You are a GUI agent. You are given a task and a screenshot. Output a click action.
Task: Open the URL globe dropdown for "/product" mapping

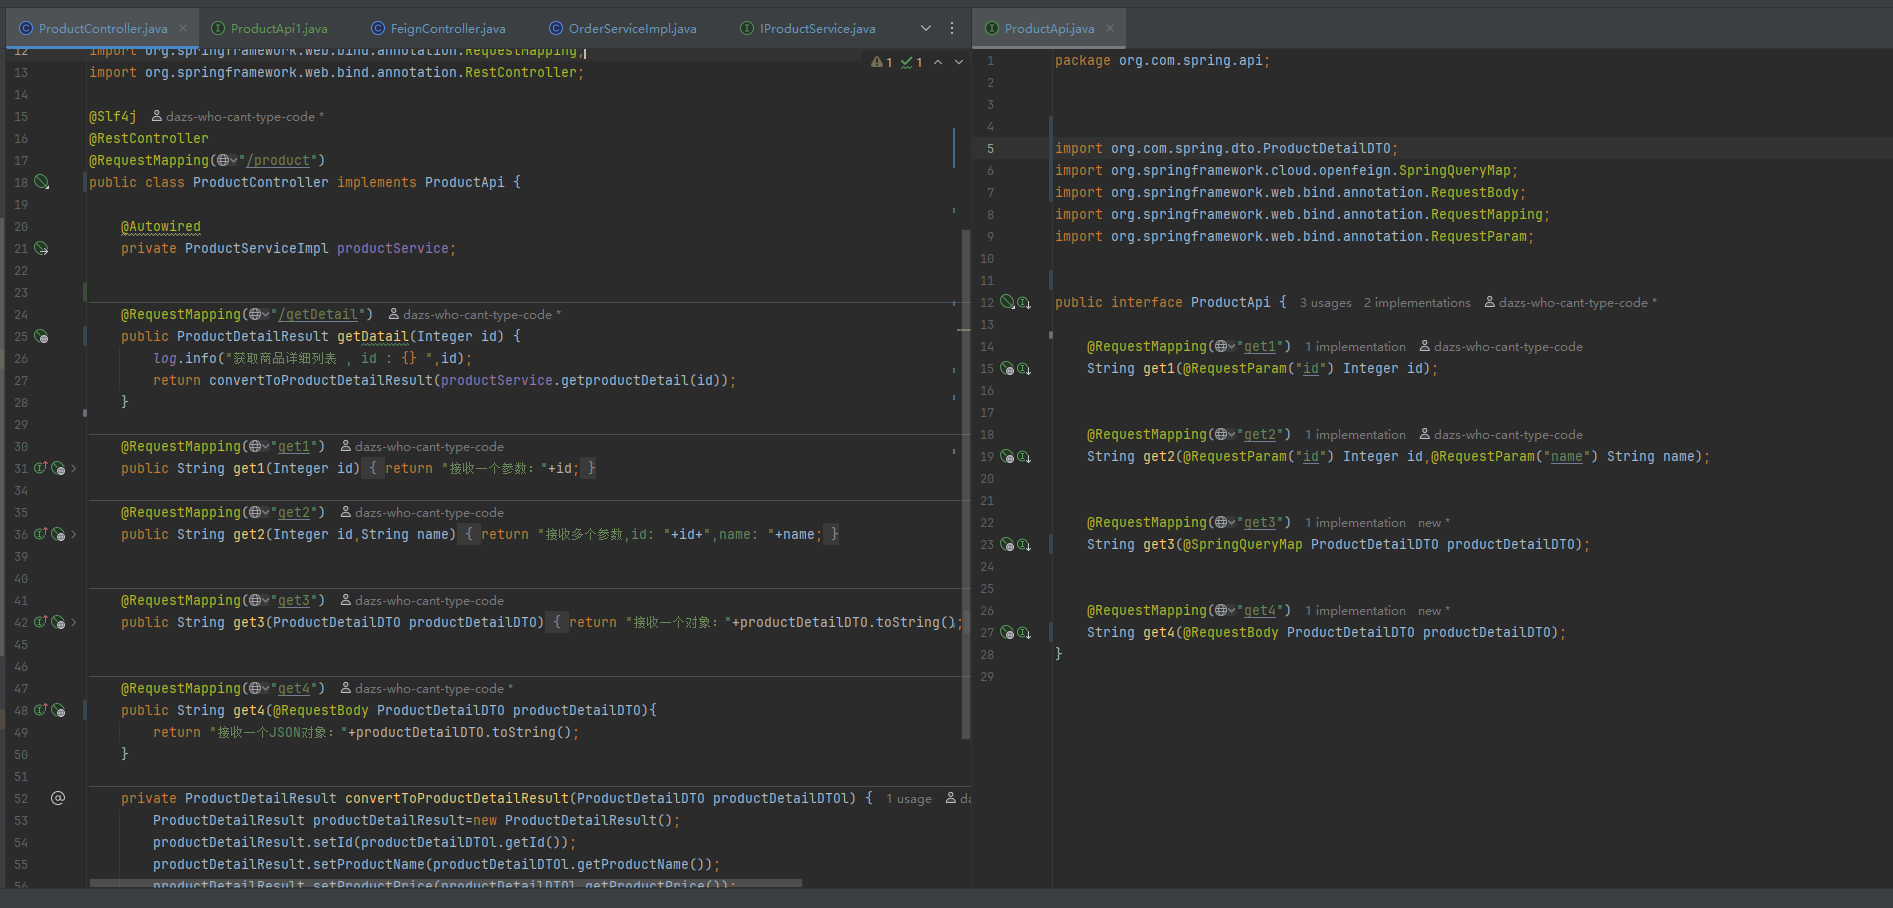click(227, 160)
